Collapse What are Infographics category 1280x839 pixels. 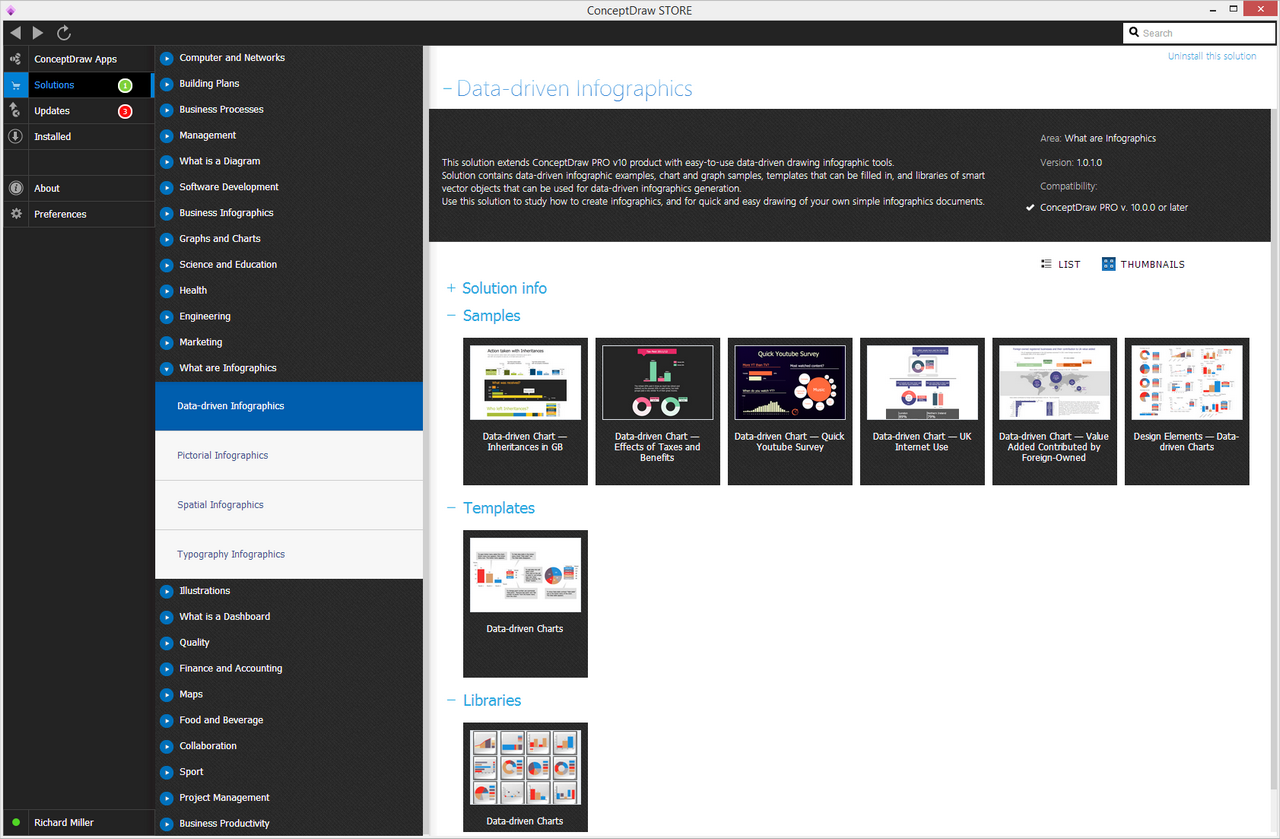[x=167, y=369]
